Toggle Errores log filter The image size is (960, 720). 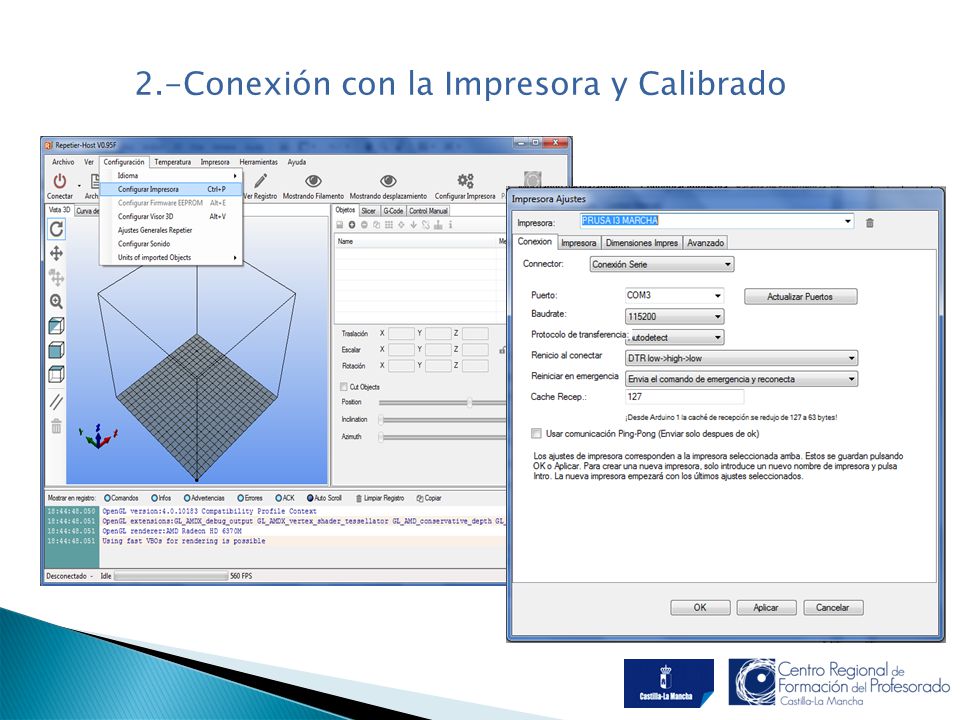coord(241,498)
